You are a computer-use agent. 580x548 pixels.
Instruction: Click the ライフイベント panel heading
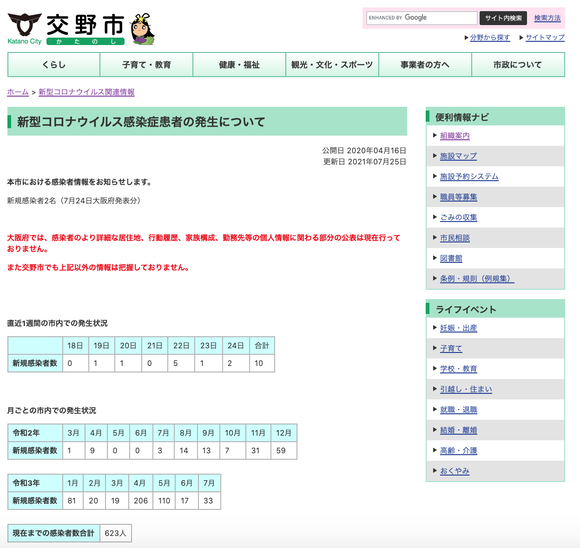click(466, 309)
